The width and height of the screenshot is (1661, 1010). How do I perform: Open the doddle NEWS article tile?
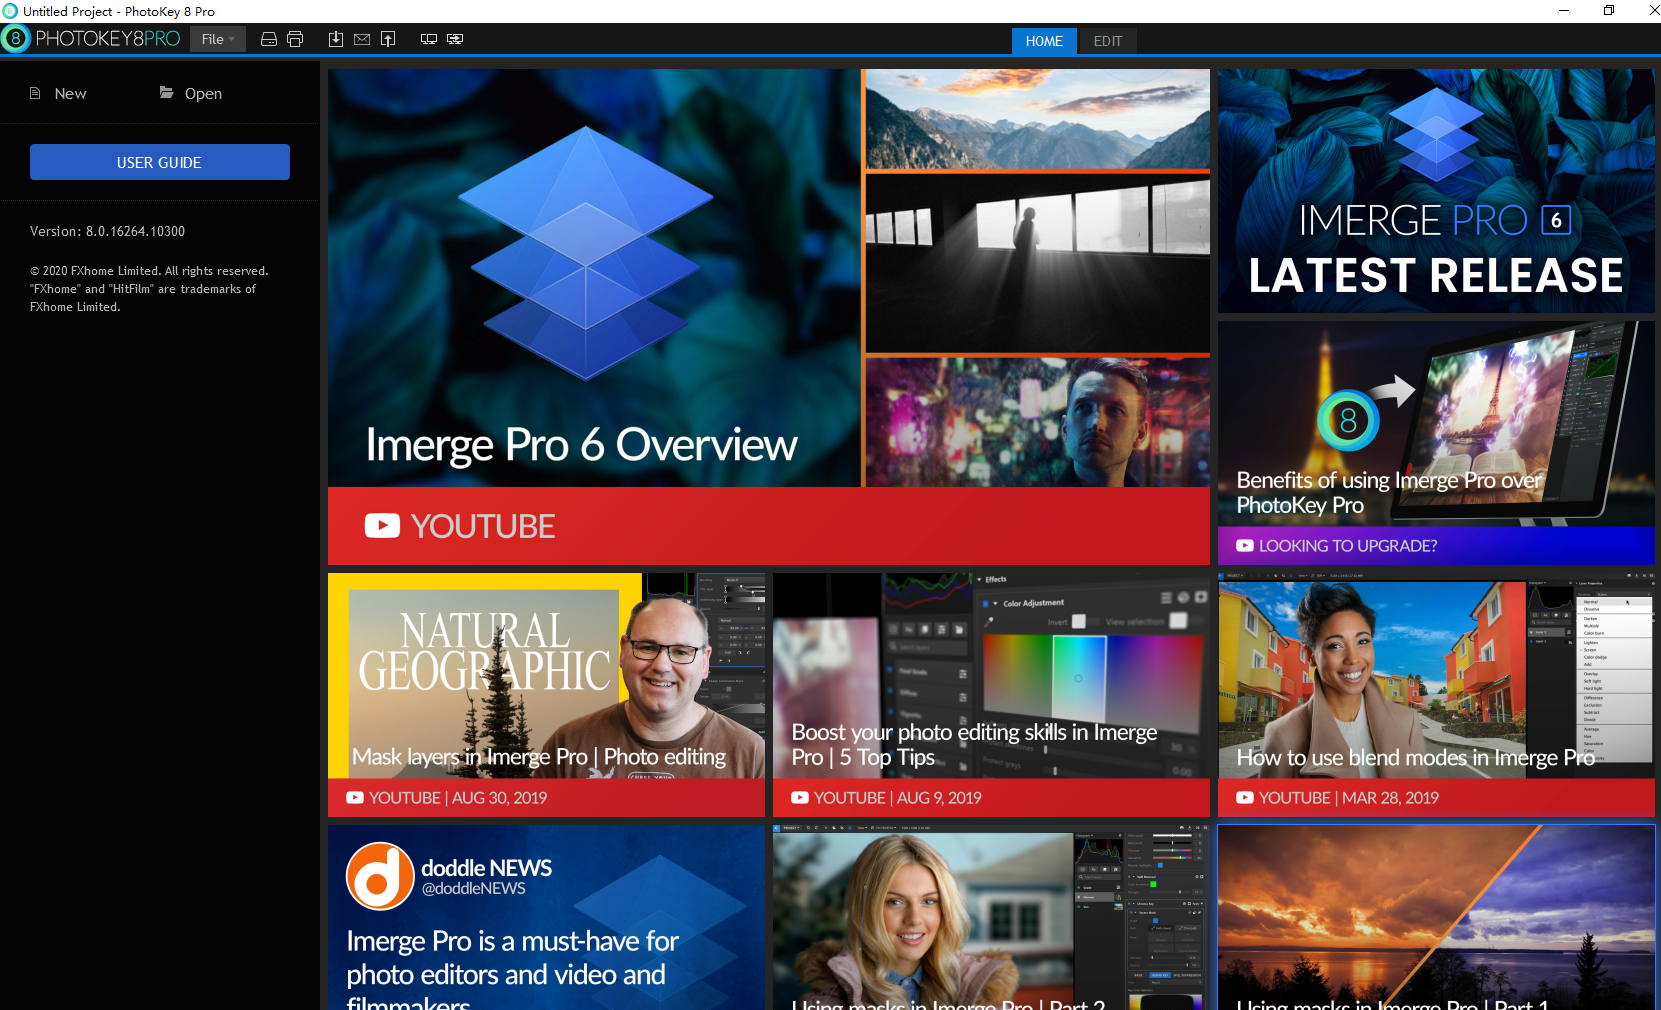(546, 918)
